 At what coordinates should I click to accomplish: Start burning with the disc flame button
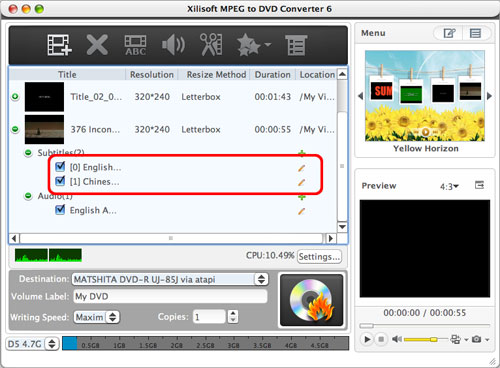click(311, 300)
